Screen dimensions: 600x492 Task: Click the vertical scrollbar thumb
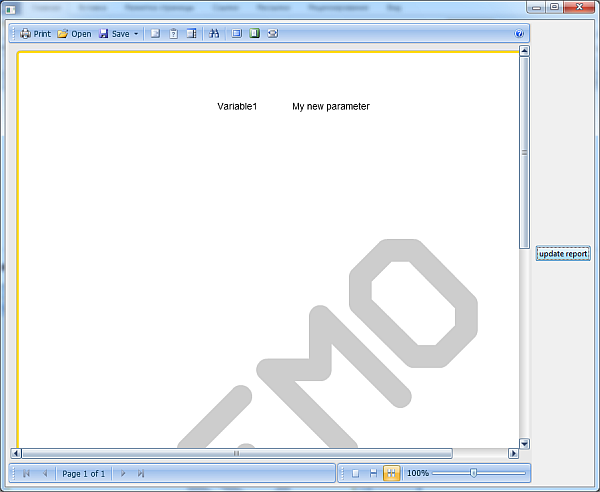pyautogui.click(x=524, y=153)
